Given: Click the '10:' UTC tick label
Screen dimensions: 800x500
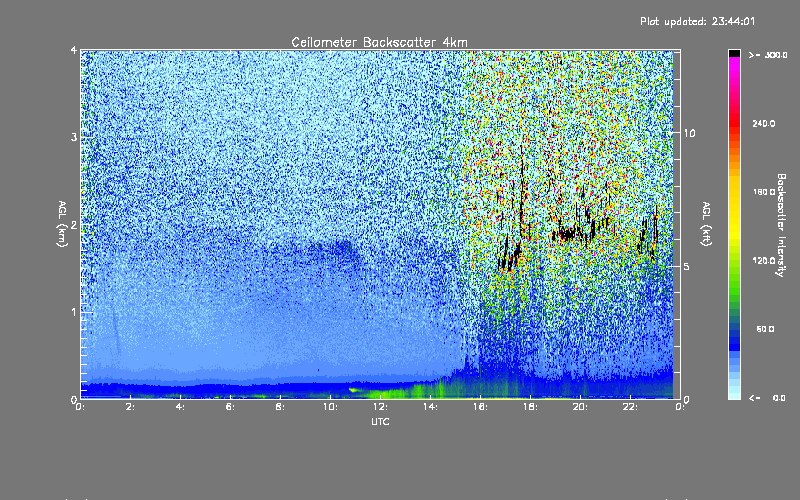Looking at the screenshot, I should [330, 407].
